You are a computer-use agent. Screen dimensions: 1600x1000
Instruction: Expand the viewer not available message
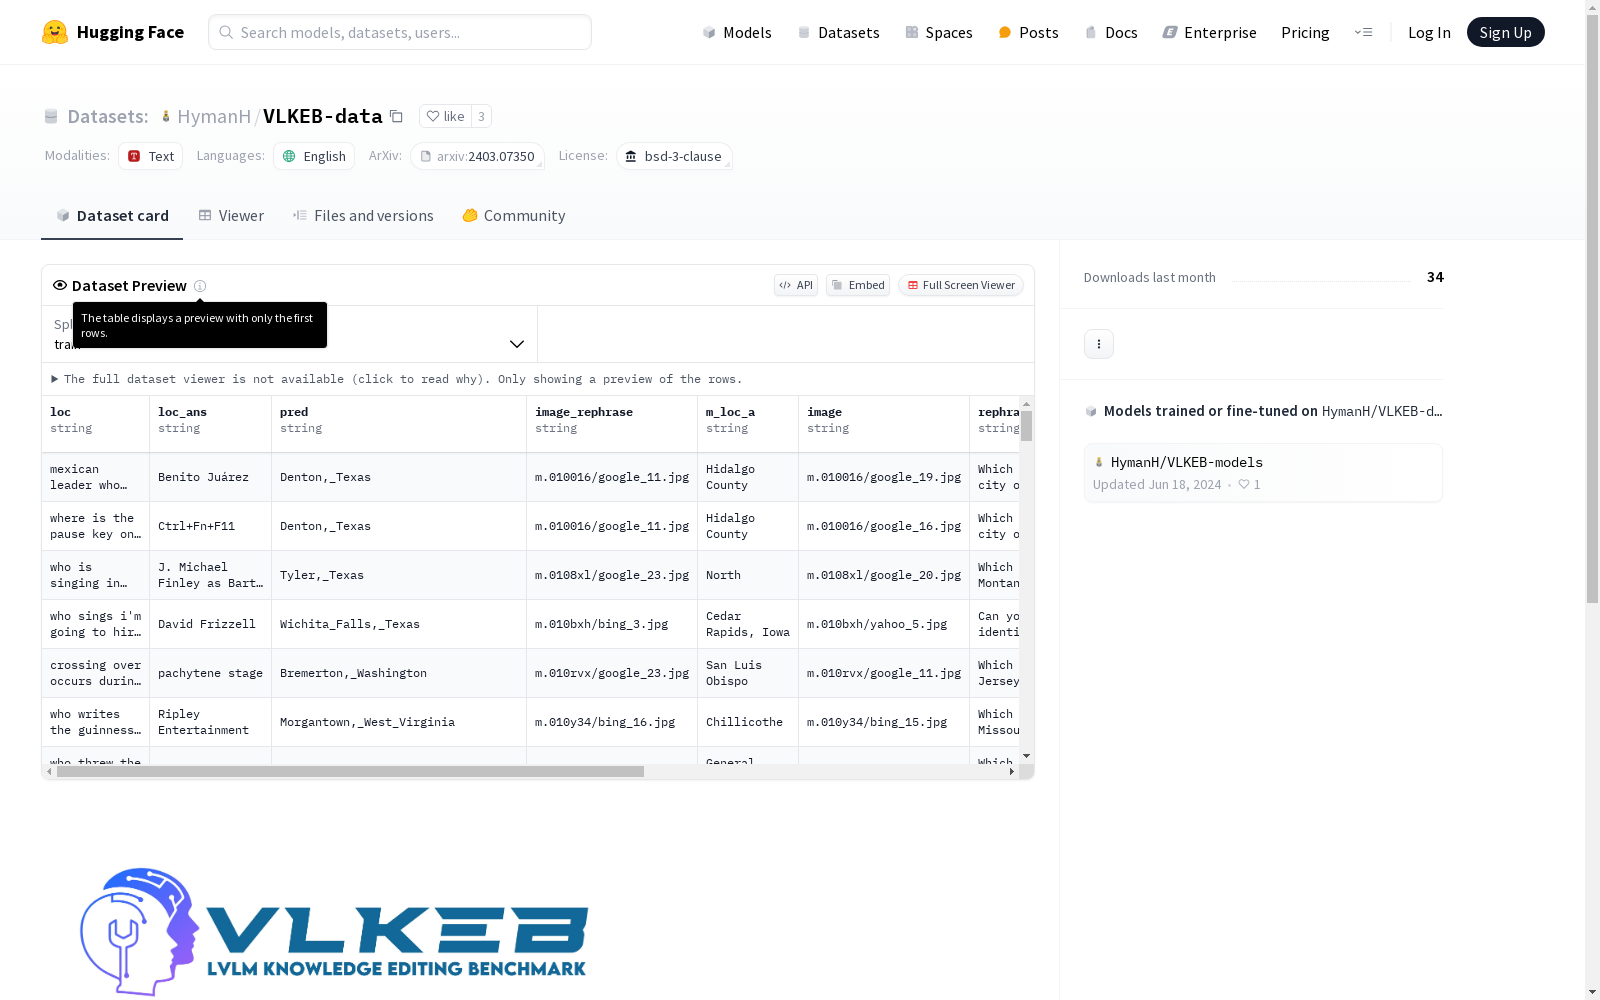click(x=397, y=379)
